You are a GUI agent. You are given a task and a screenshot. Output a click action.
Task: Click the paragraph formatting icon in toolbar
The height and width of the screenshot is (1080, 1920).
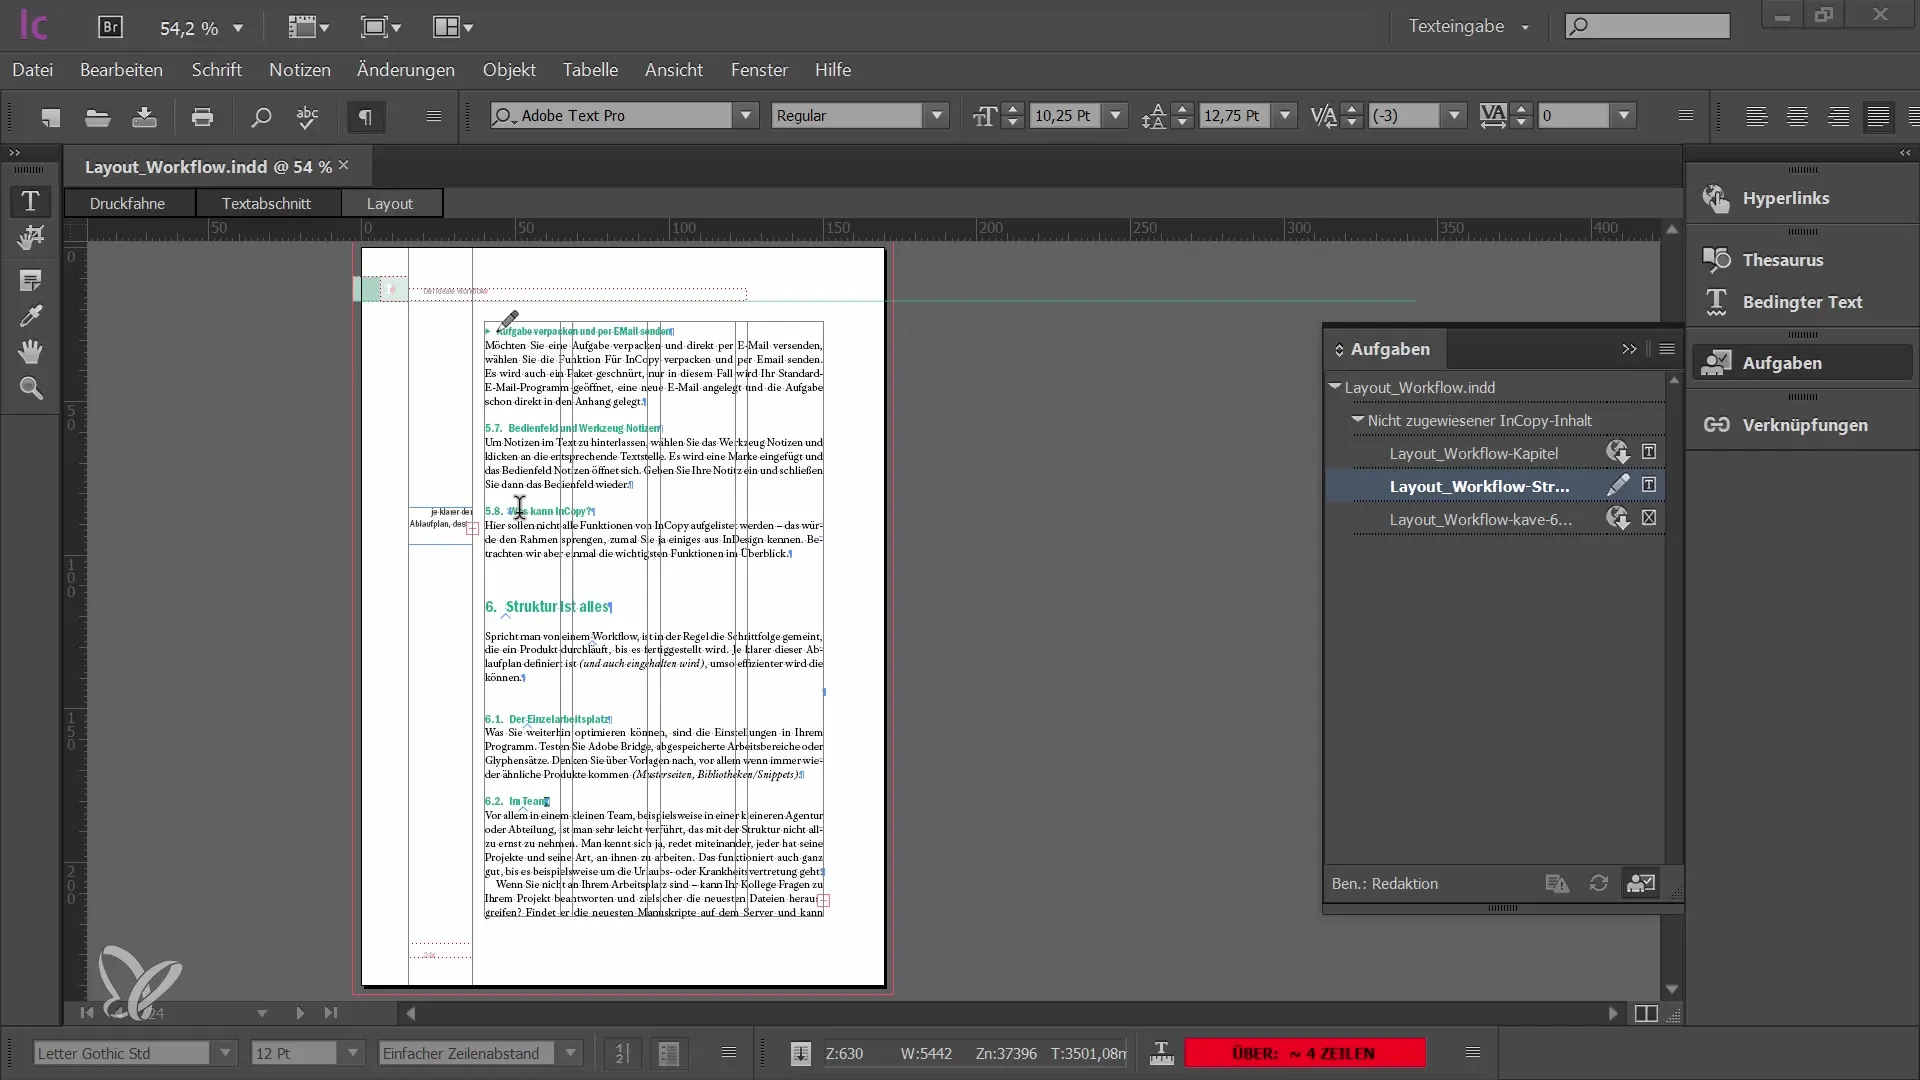pyautogui.click(x=365, y=117)
